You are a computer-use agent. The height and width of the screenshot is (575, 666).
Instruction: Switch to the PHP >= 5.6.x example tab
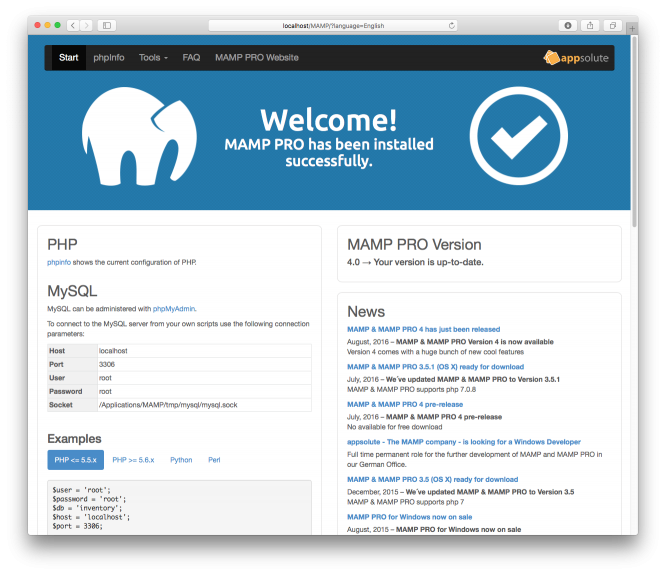[133, 460]
